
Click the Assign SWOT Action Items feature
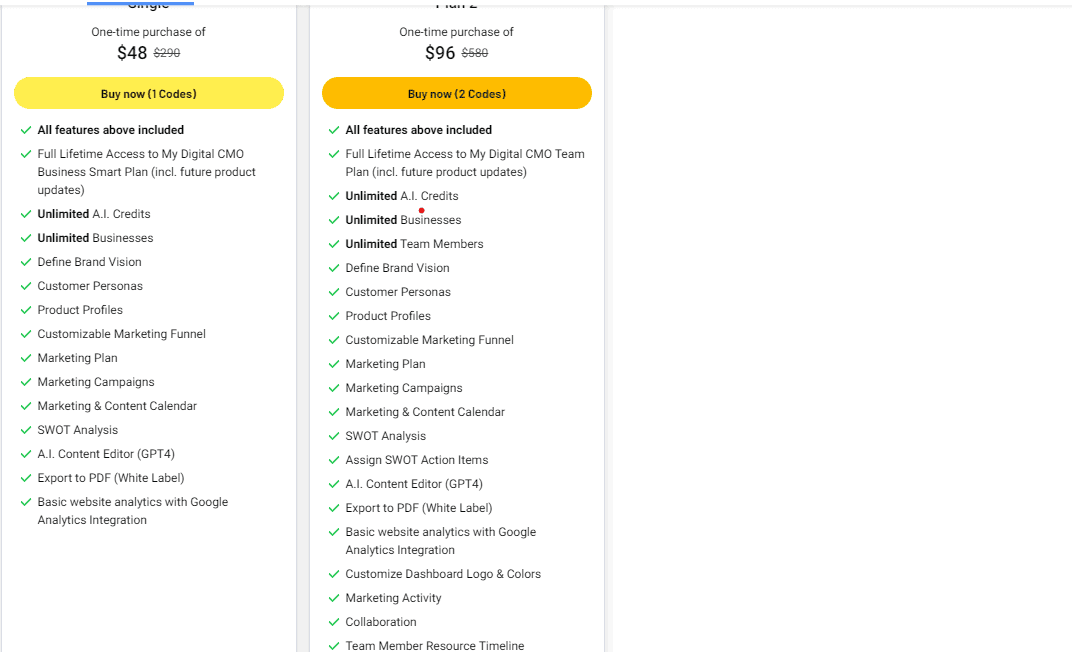417,460
